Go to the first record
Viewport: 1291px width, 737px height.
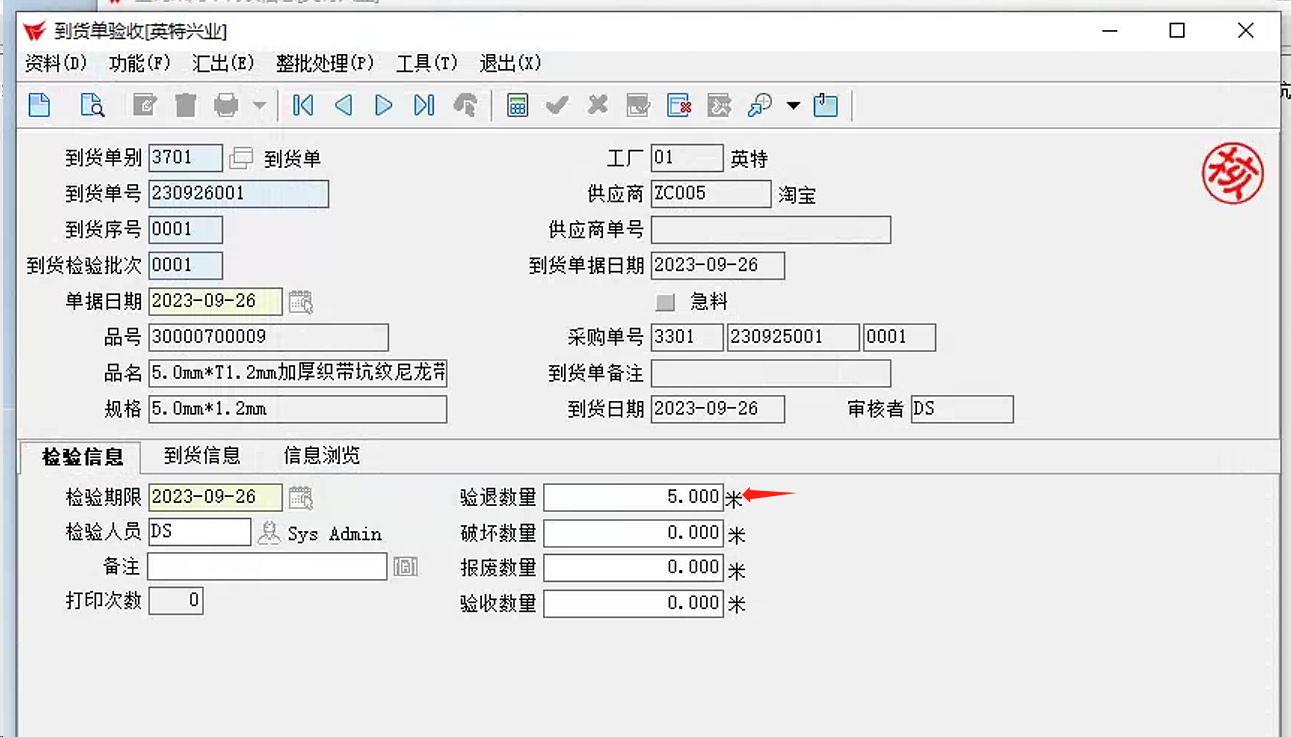coord(303,105)
